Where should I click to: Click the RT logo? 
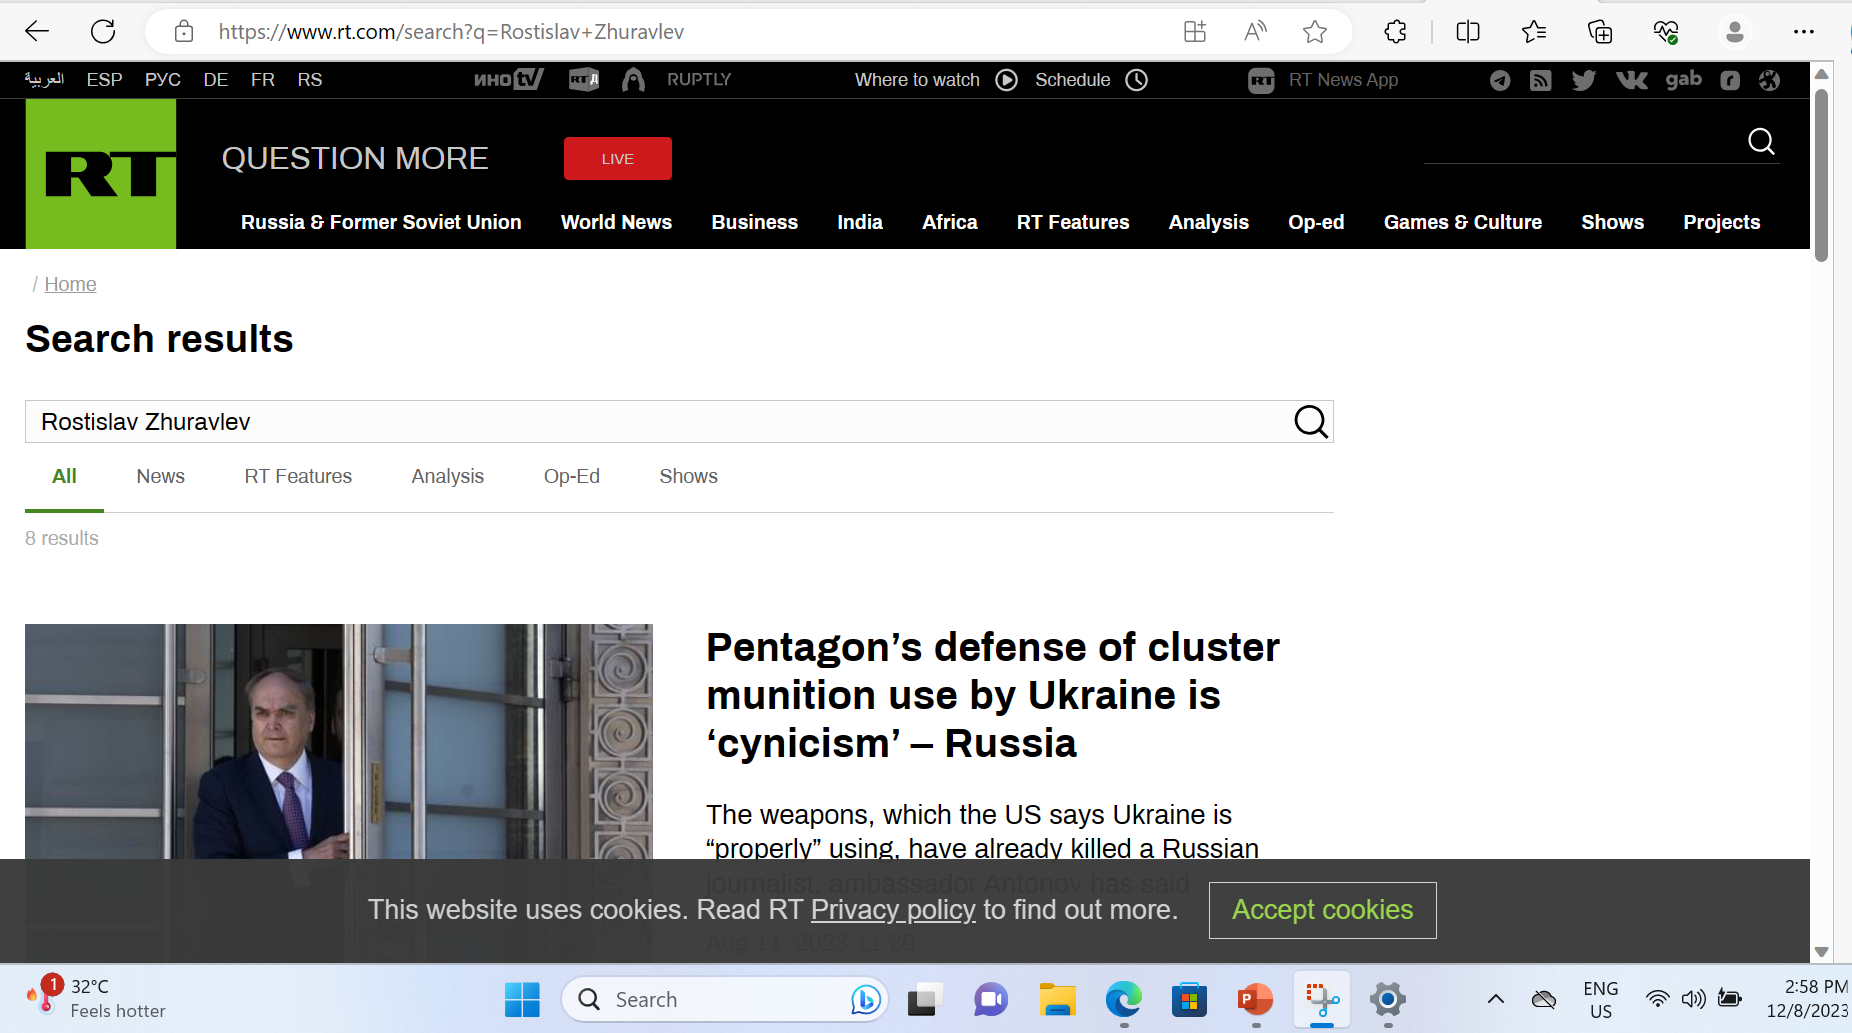(101, 174)
